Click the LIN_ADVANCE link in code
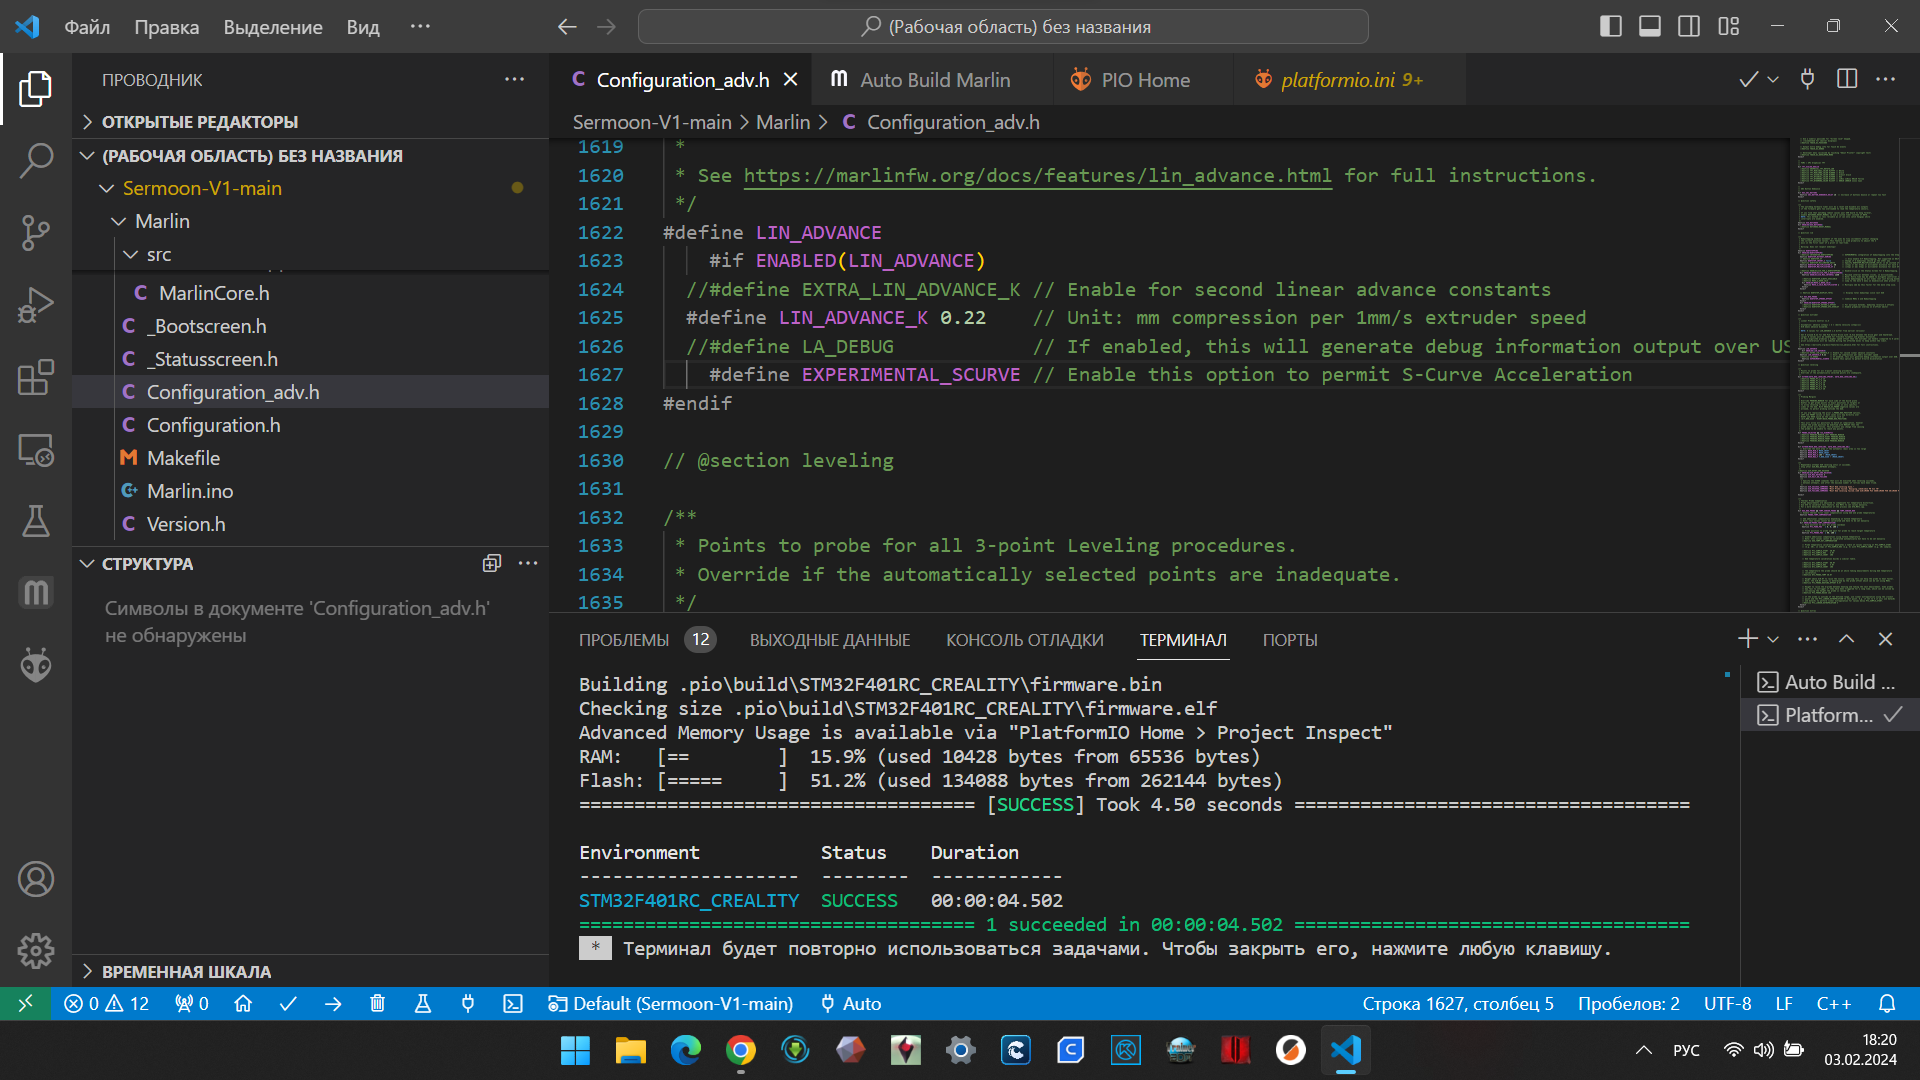Screen dimensions: 1920x1080 click(x=818, y=232)
